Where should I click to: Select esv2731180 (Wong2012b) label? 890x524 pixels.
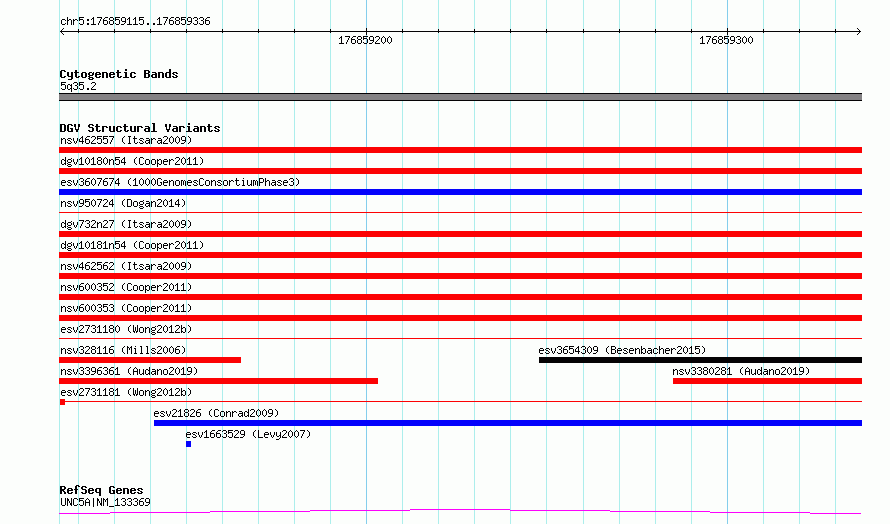click(x=126, y=329)
